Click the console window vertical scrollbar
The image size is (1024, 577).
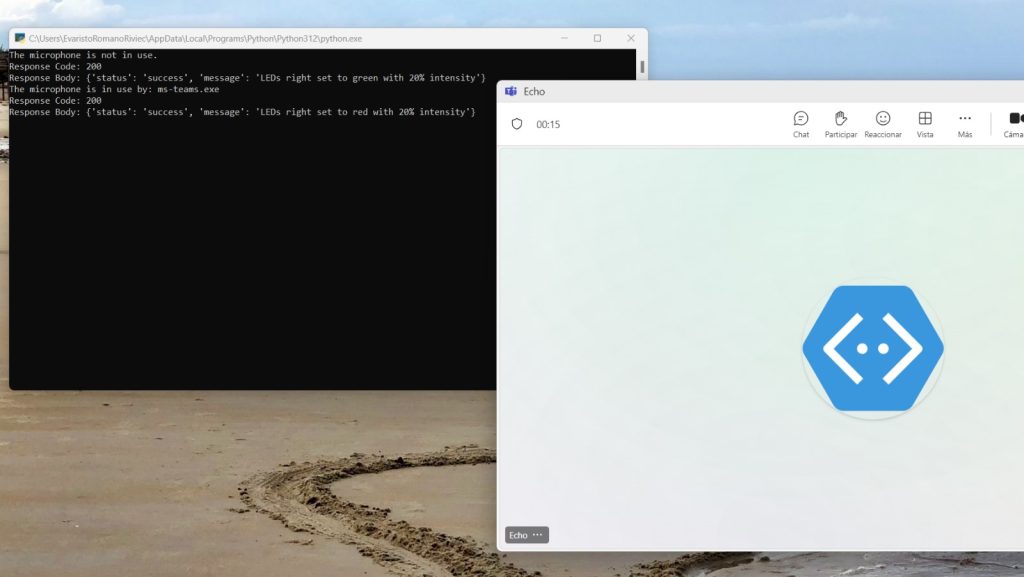click(x=642, y=67)
